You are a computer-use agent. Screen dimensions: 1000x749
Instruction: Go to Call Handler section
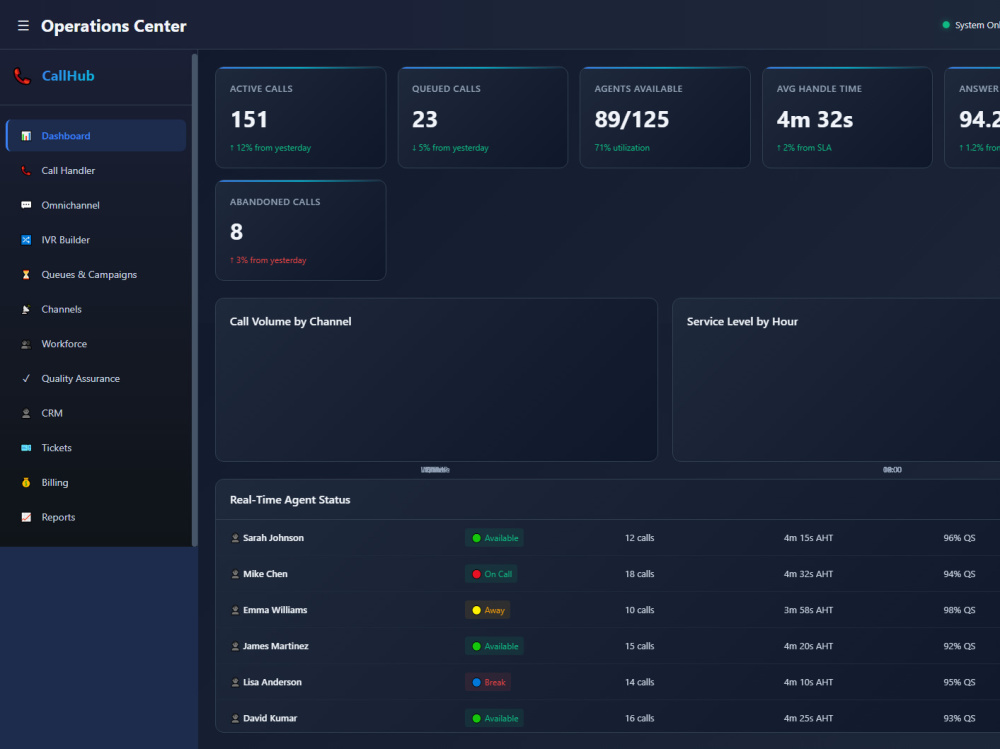(x=96, y=170)
